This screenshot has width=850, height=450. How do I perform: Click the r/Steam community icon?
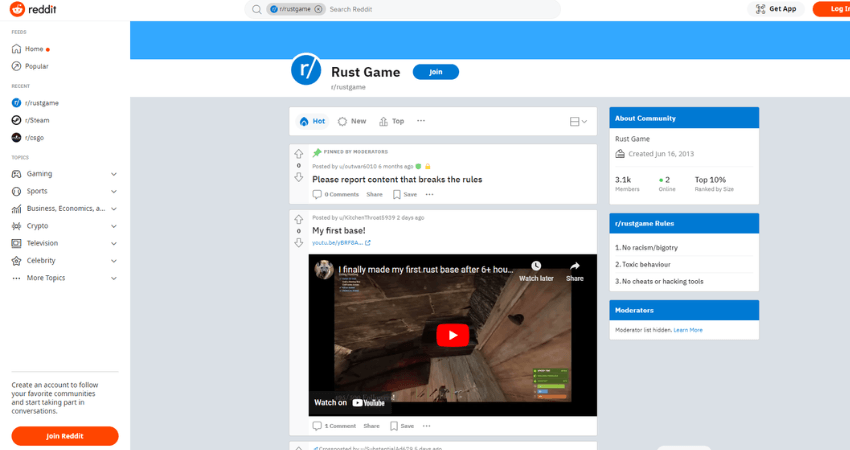tap(16, 120)
